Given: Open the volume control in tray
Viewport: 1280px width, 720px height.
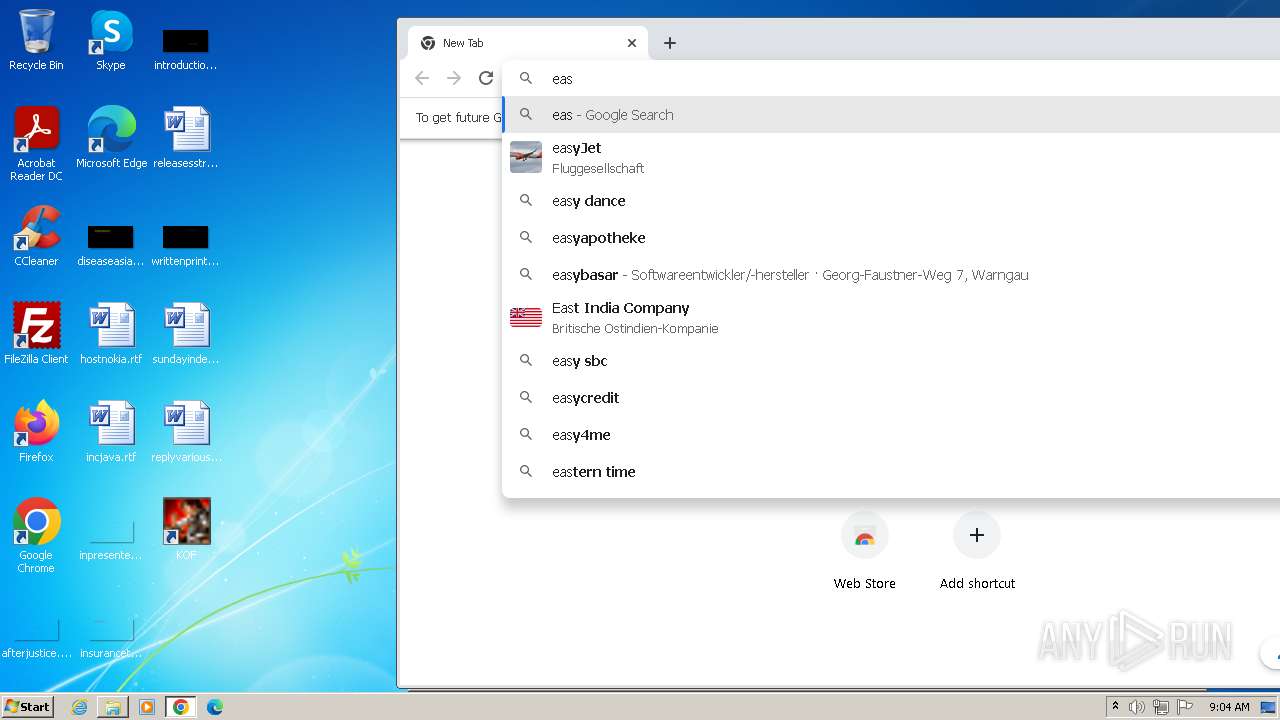Looking at the screenshot, I should click(x=1137, y=707).
